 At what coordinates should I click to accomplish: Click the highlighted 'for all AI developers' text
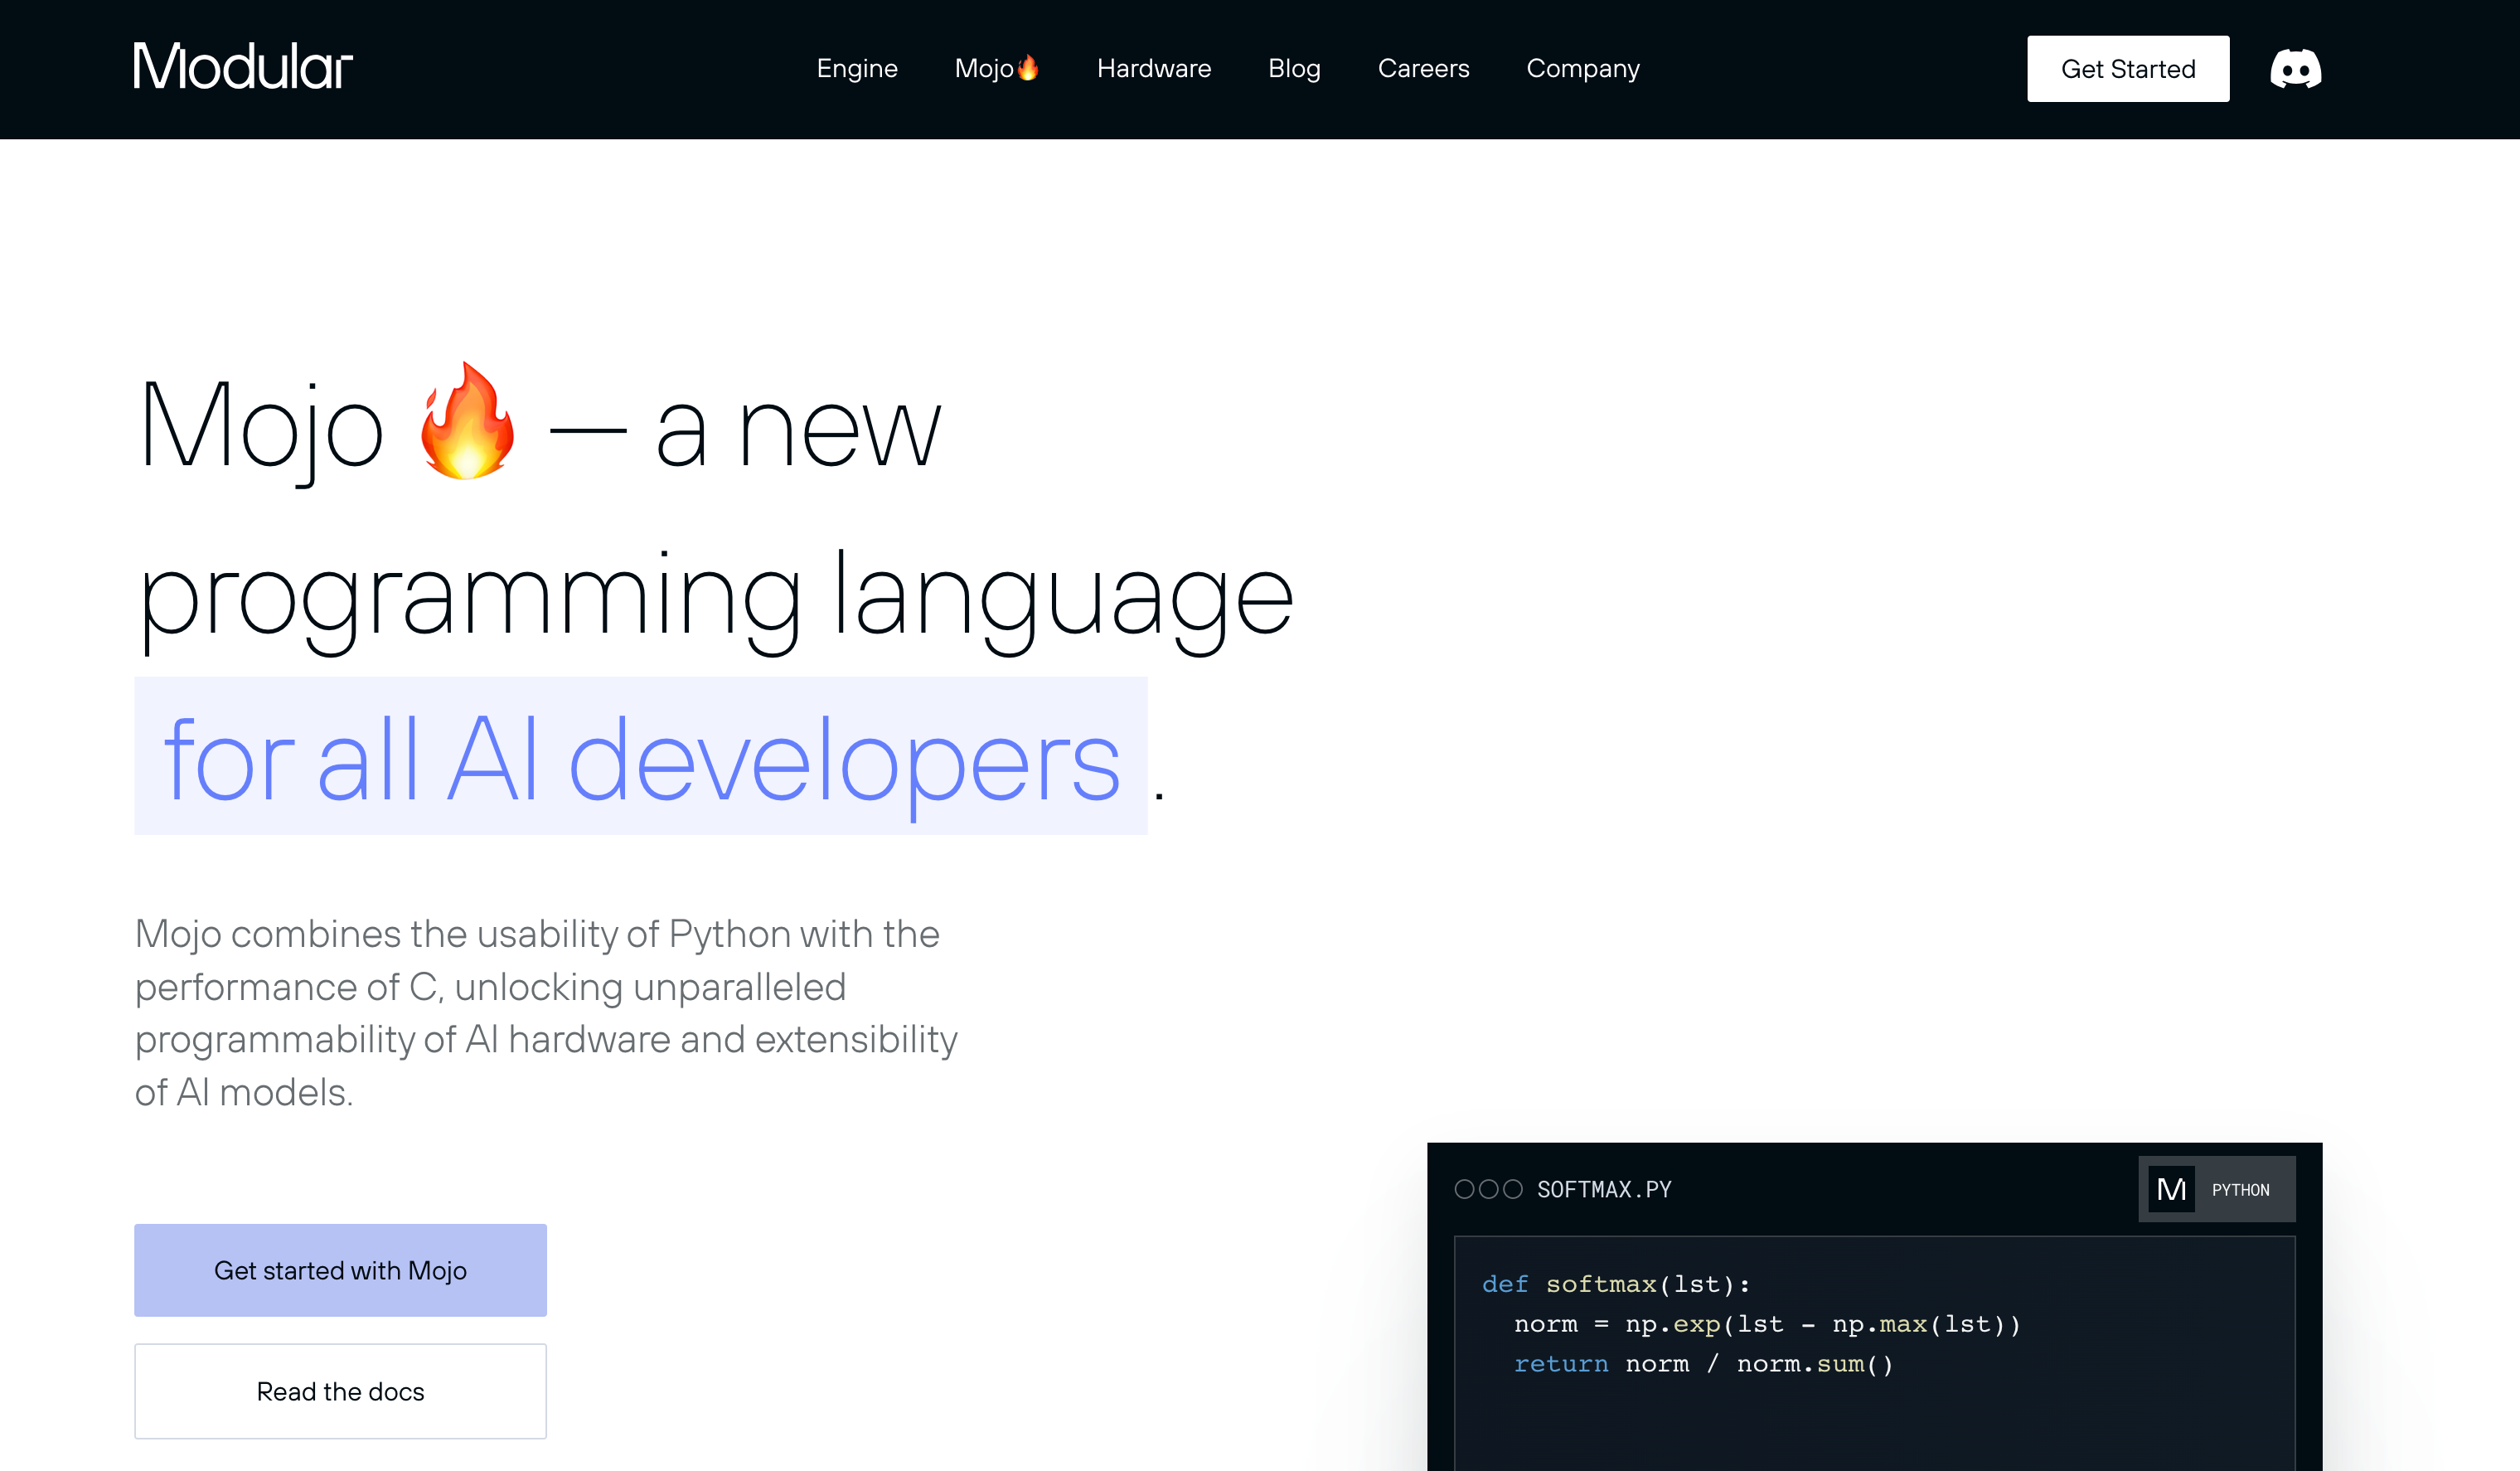(x=640, y=758)
